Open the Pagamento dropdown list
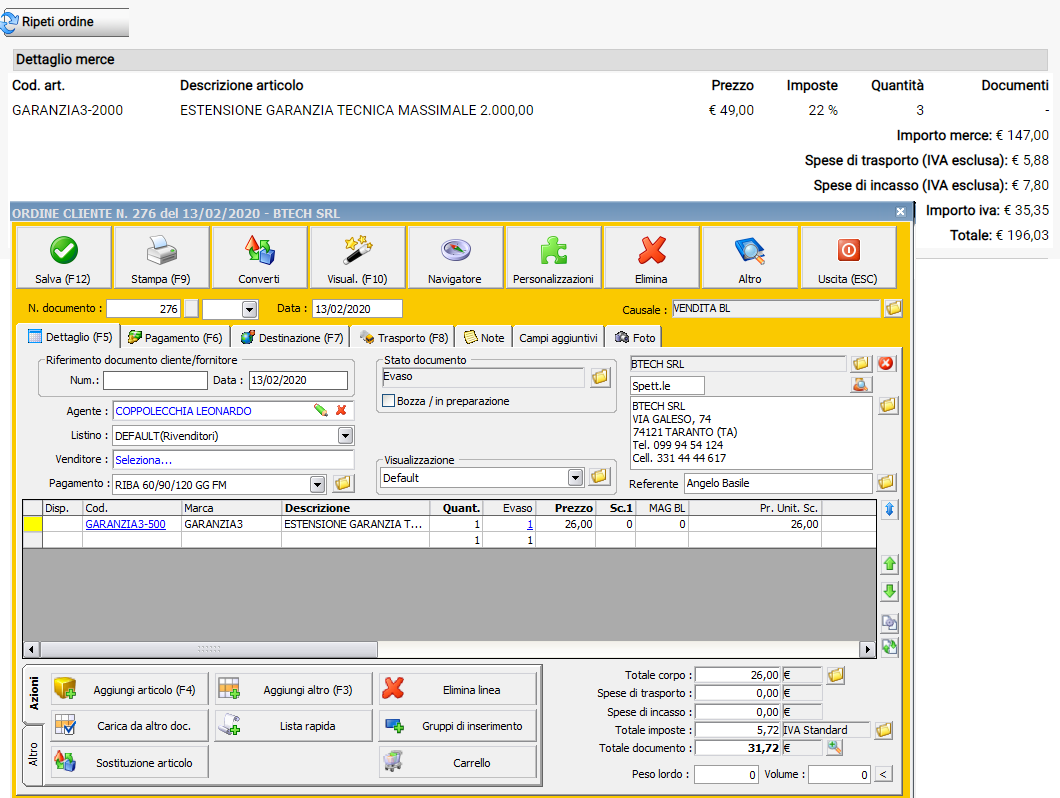Screen dimensions: 1060x798 click(x=317, y=484)
